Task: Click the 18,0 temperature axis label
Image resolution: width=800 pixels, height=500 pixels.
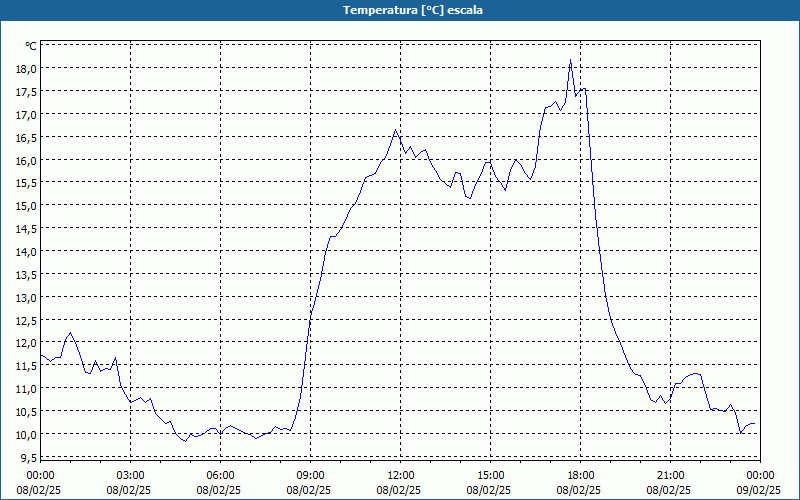Action: click(25, 69)
